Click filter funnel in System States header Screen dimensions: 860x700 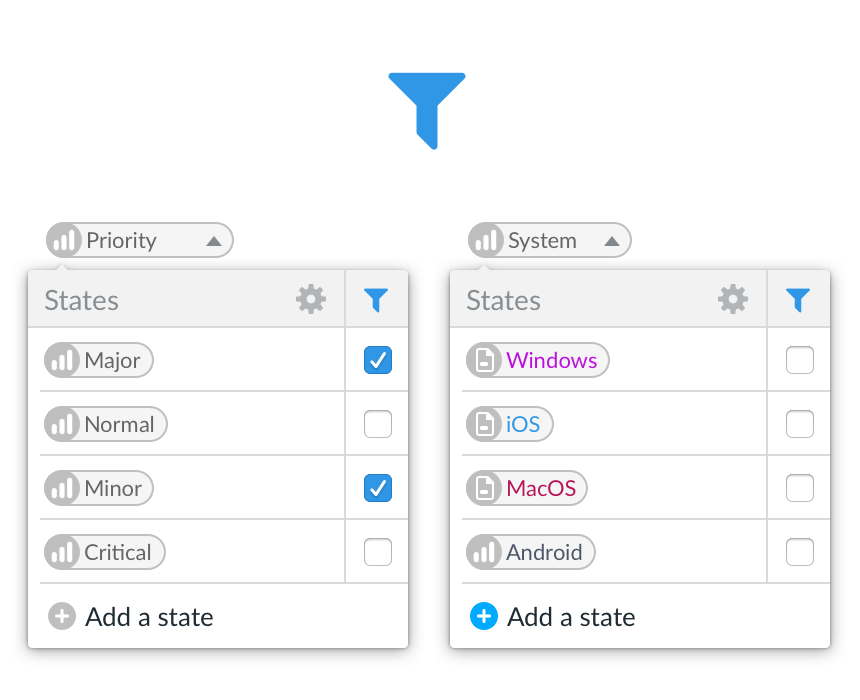[x=798, y=300]
